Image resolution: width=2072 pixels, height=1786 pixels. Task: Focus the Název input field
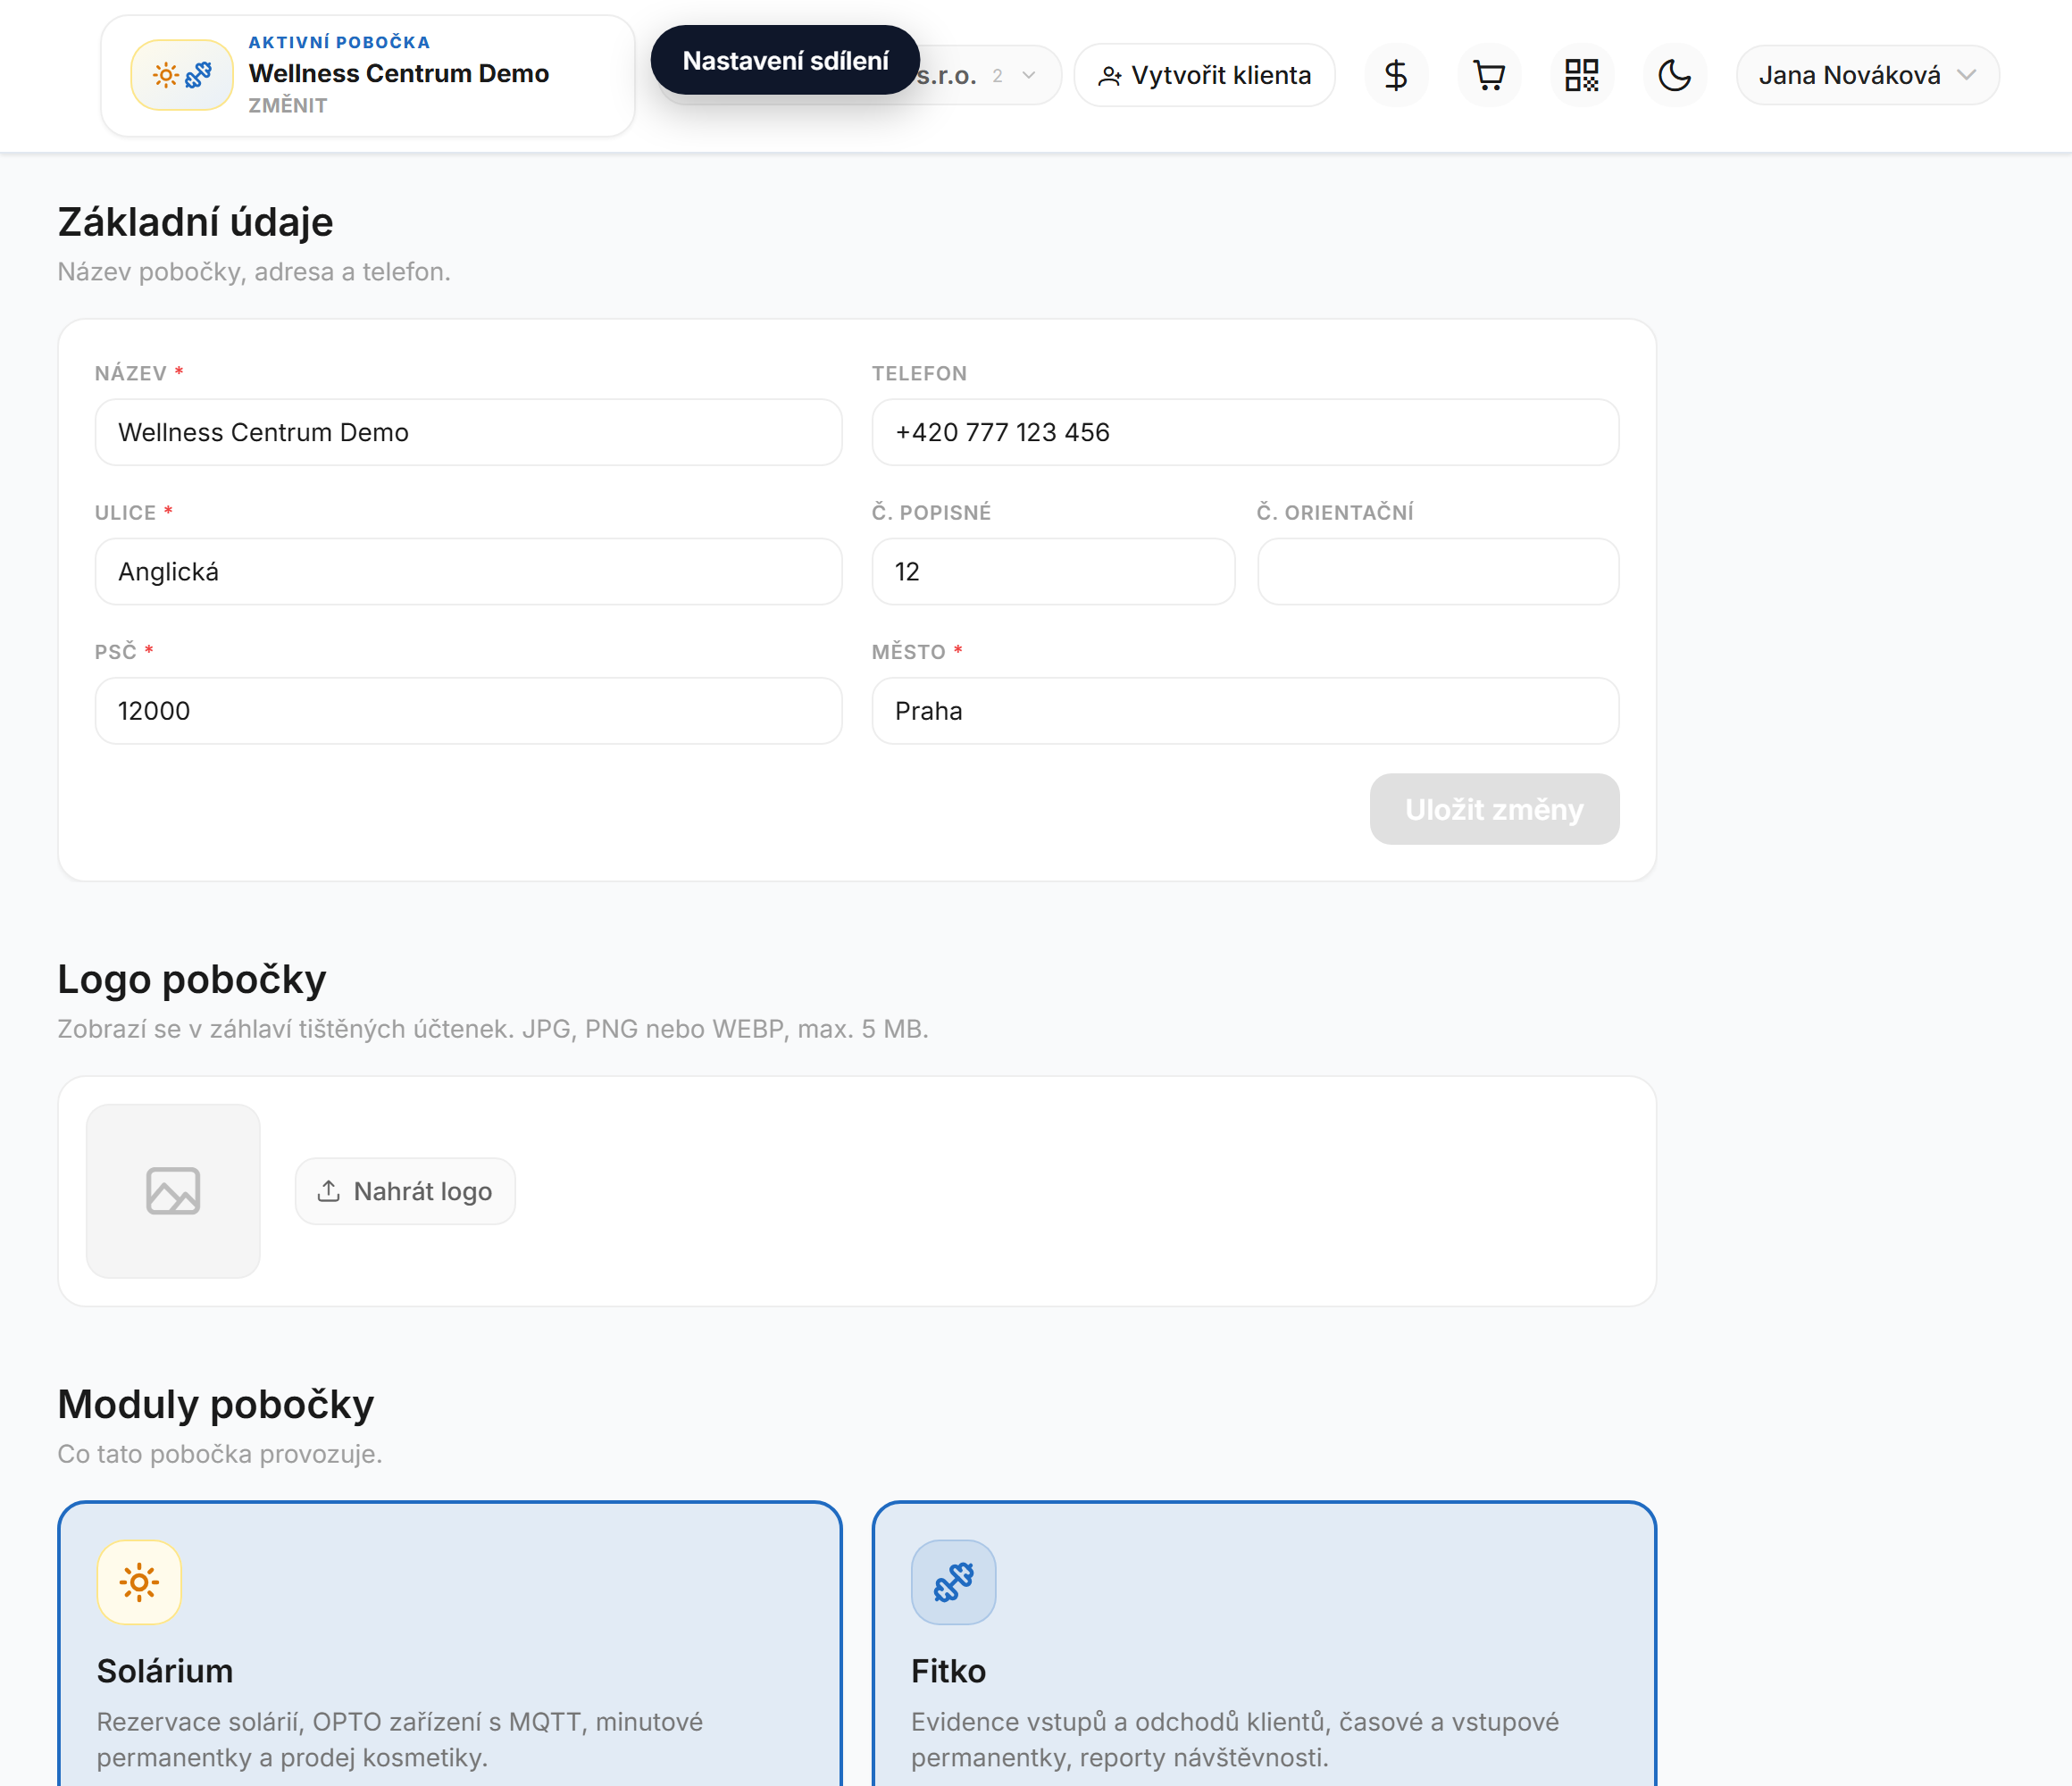click(x=468, y=432)
